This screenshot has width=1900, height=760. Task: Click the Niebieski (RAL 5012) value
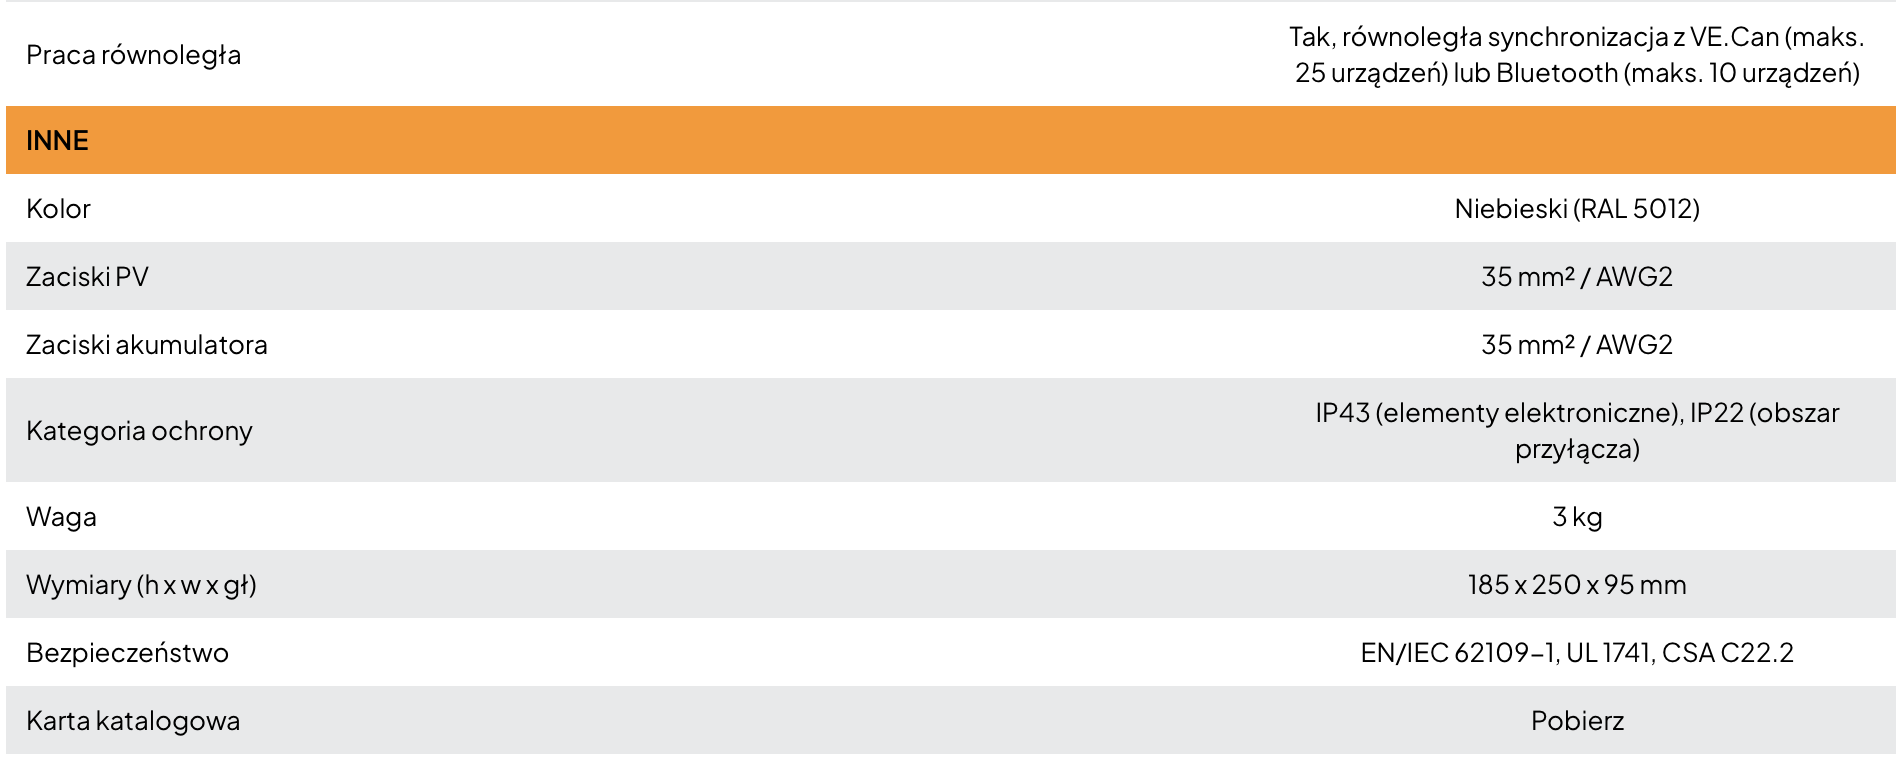[x=1577, y=208]
